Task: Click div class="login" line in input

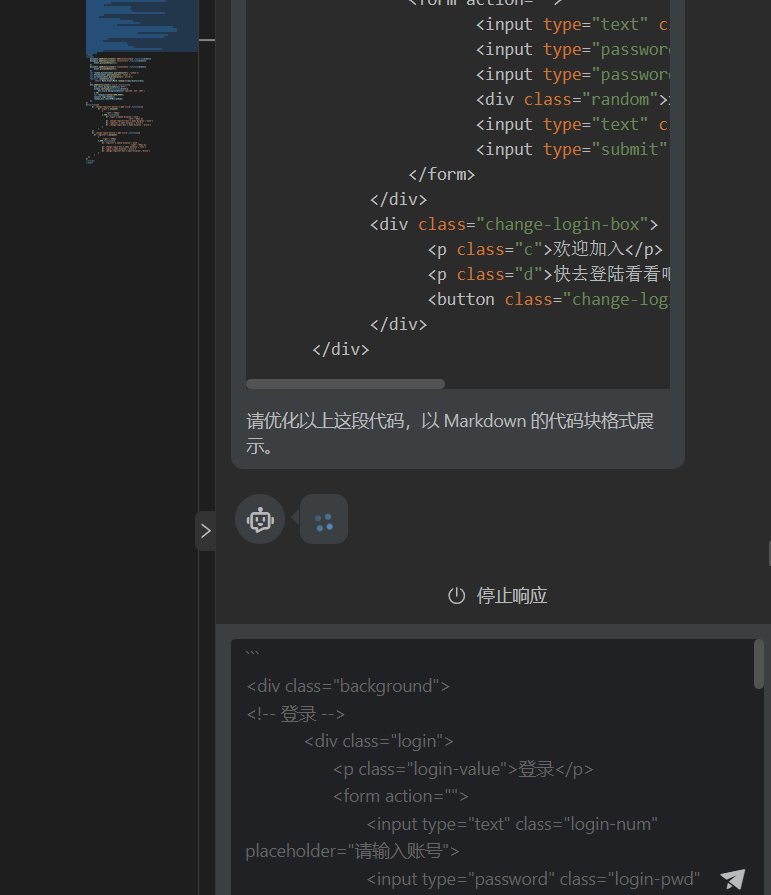Action: [x=379, y=741]
